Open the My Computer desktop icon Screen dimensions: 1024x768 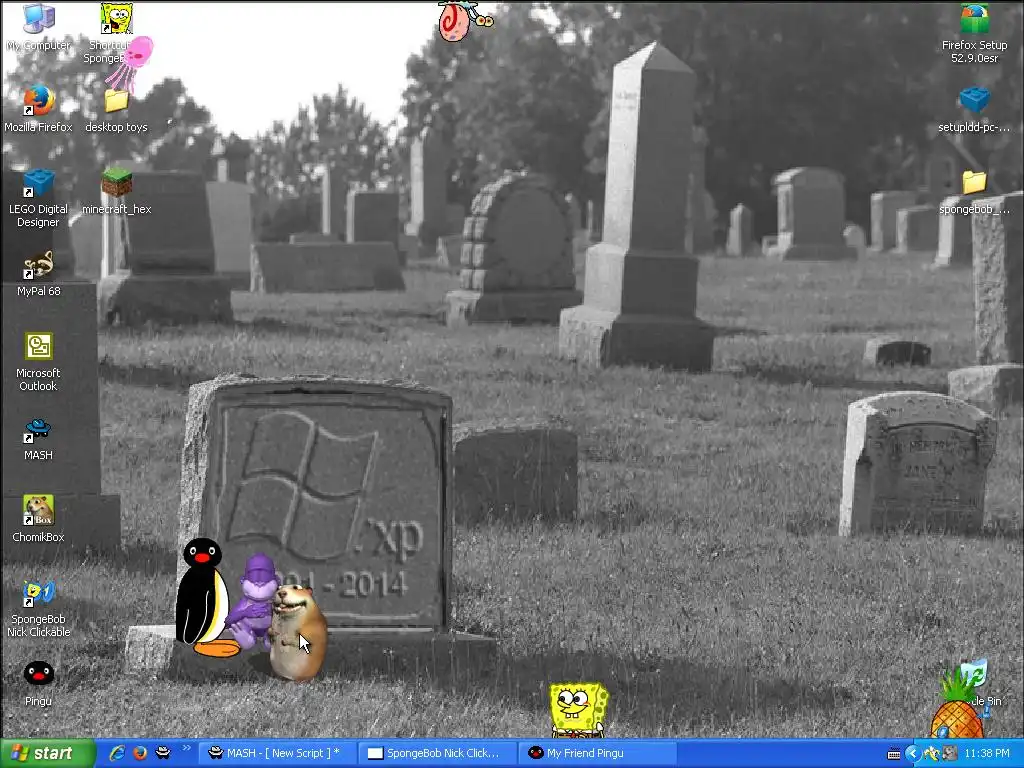39,27
